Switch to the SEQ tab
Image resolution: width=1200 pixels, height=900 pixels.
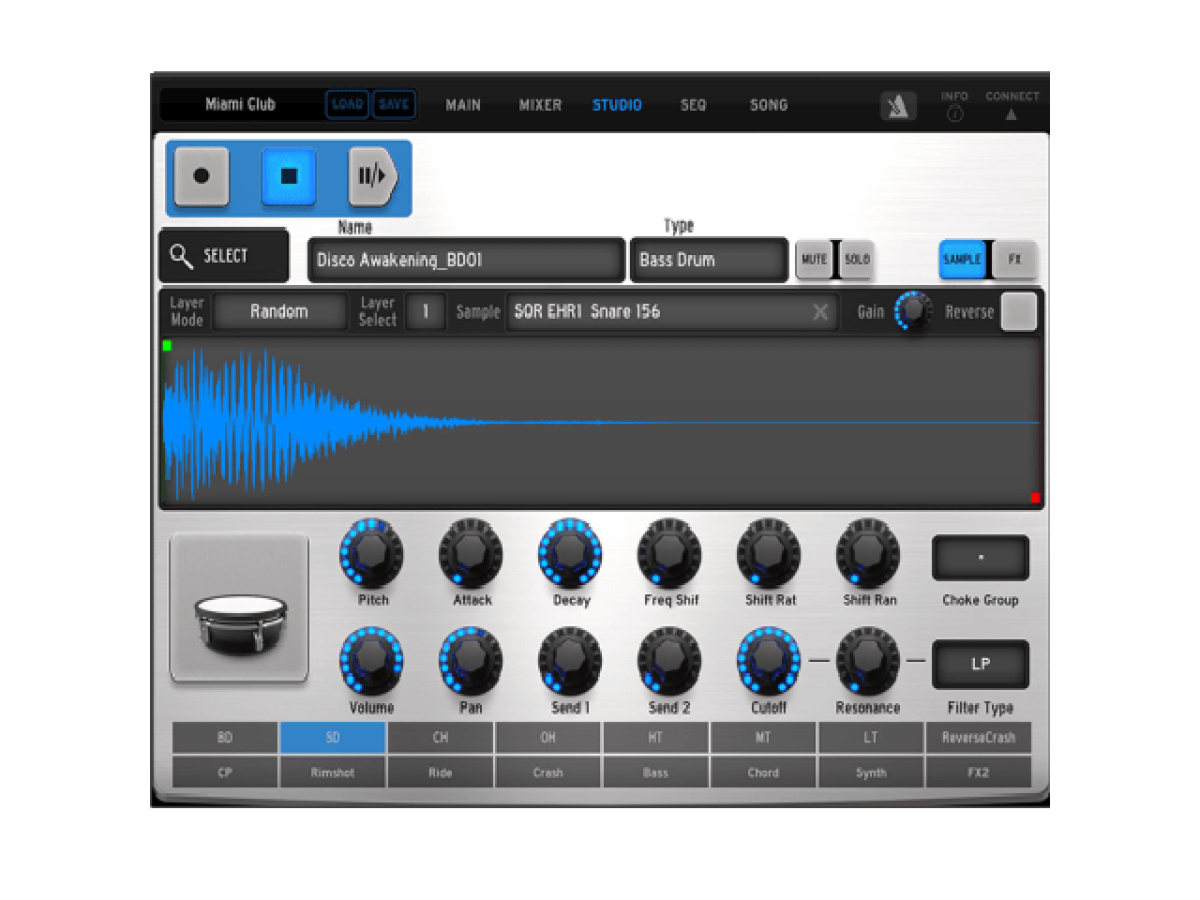pos(693,105)
